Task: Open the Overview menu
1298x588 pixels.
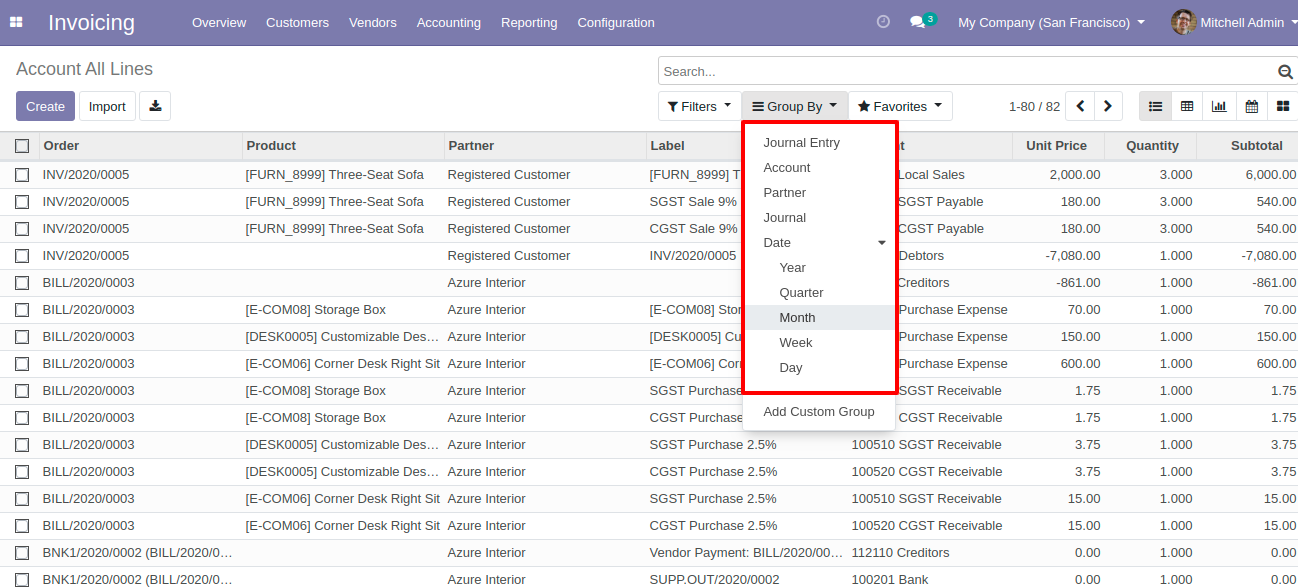Action: pyautogui.click(x=219, y=22)
